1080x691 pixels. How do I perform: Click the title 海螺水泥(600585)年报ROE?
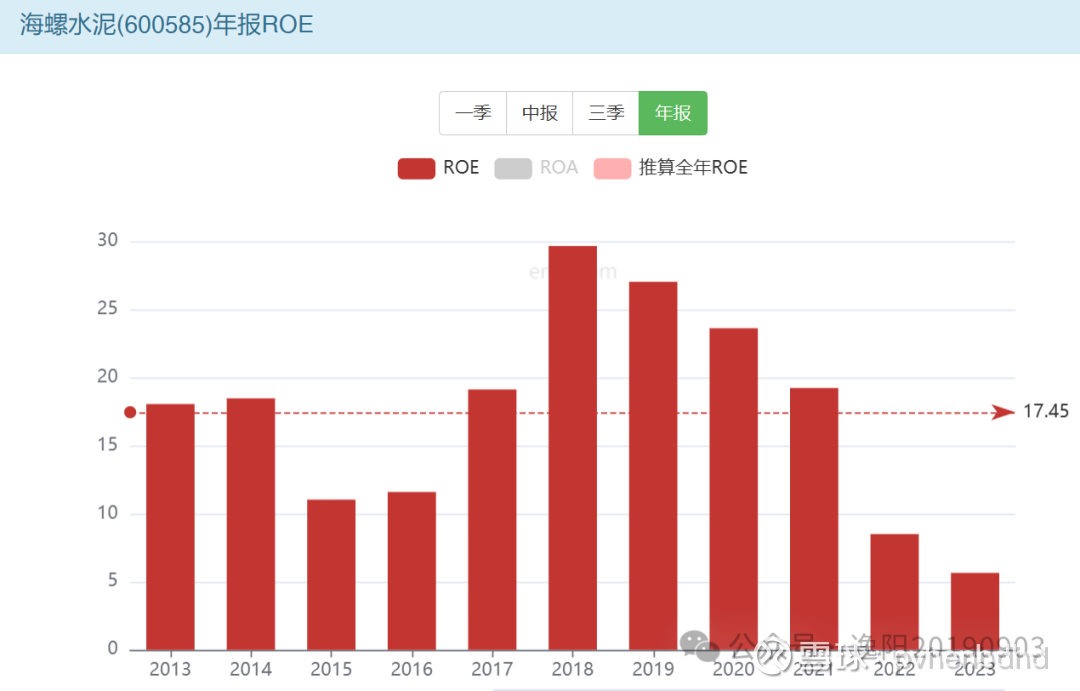tap(167, 25)
